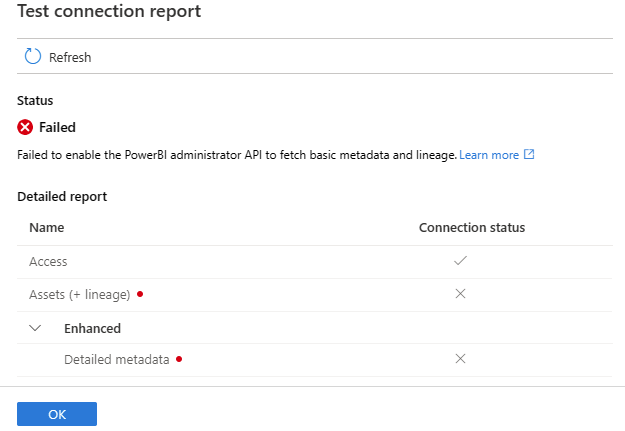The image size is (625, 431).
Task: Select the Access row name
Action: 48,261
